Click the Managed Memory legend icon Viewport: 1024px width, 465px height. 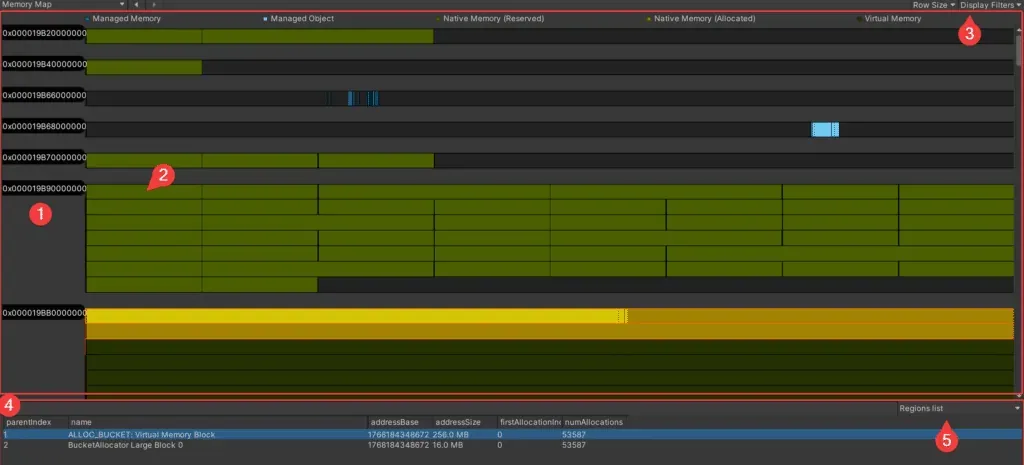tap(87, 19)
